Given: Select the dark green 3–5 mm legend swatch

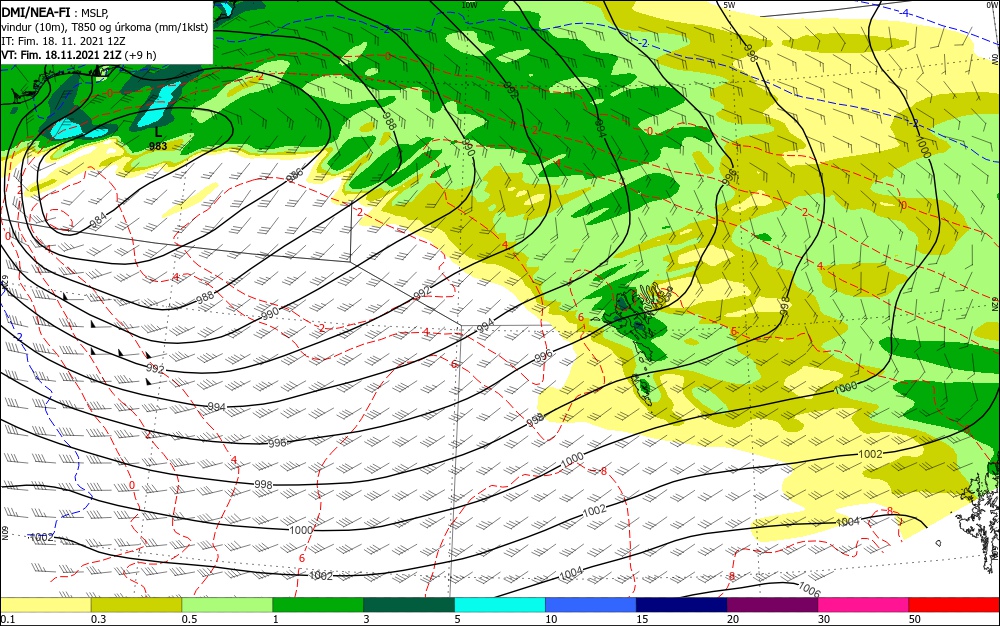Looking at the screenshot, I should 409,605.
